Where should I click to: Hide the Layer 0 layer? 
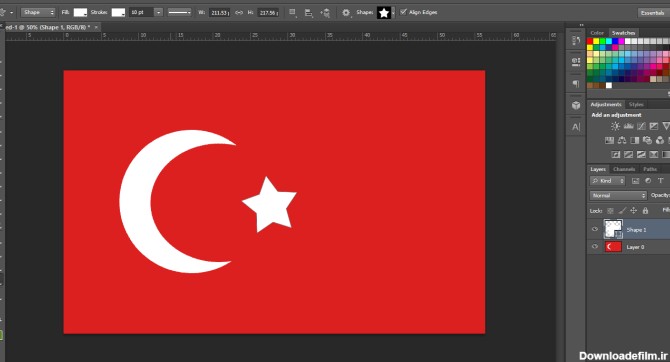(x=595, y=247)
